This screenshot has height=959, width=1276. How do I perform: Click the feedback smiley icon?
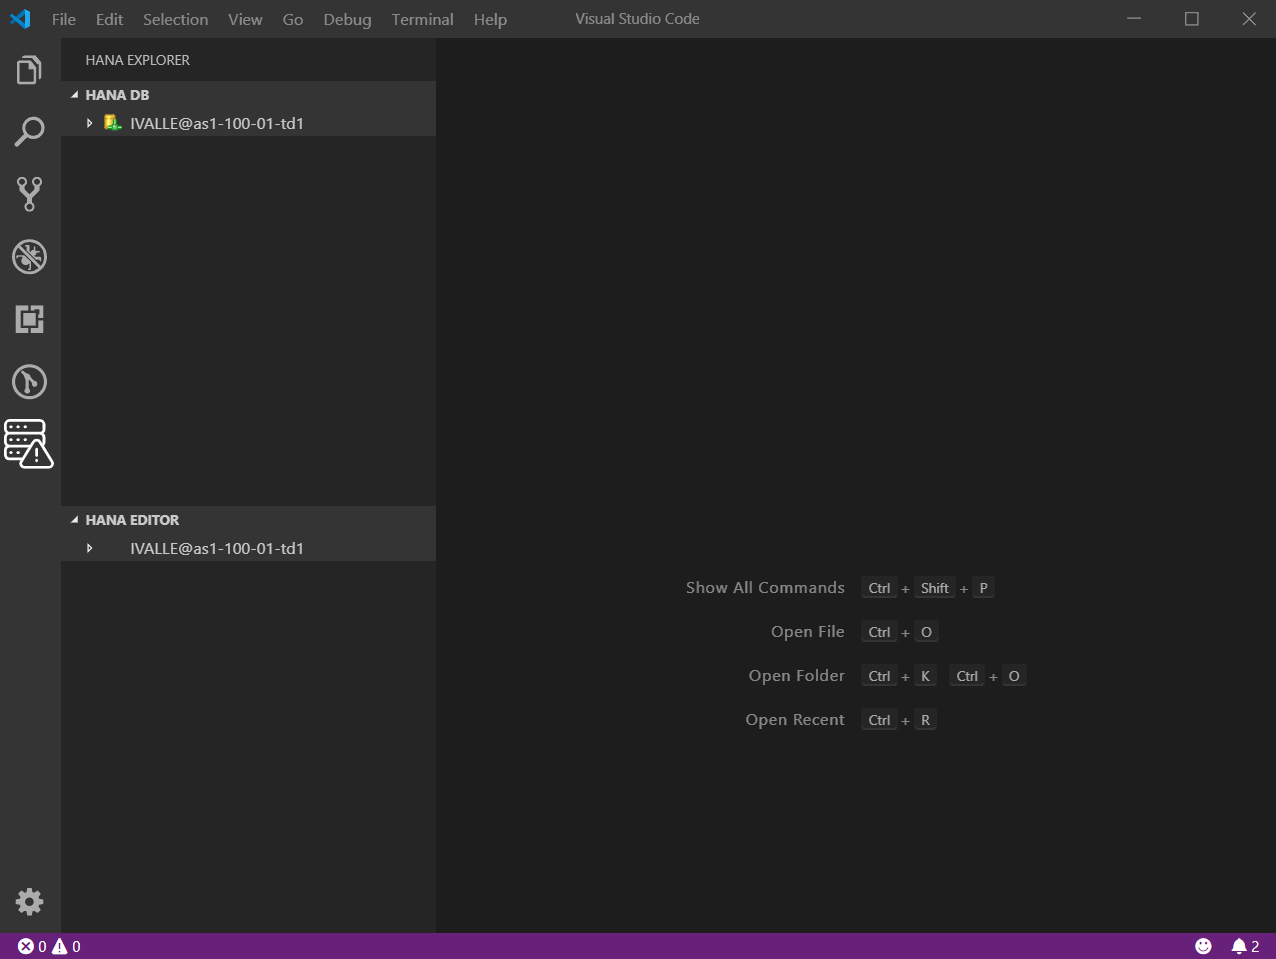pos(1203,946)
